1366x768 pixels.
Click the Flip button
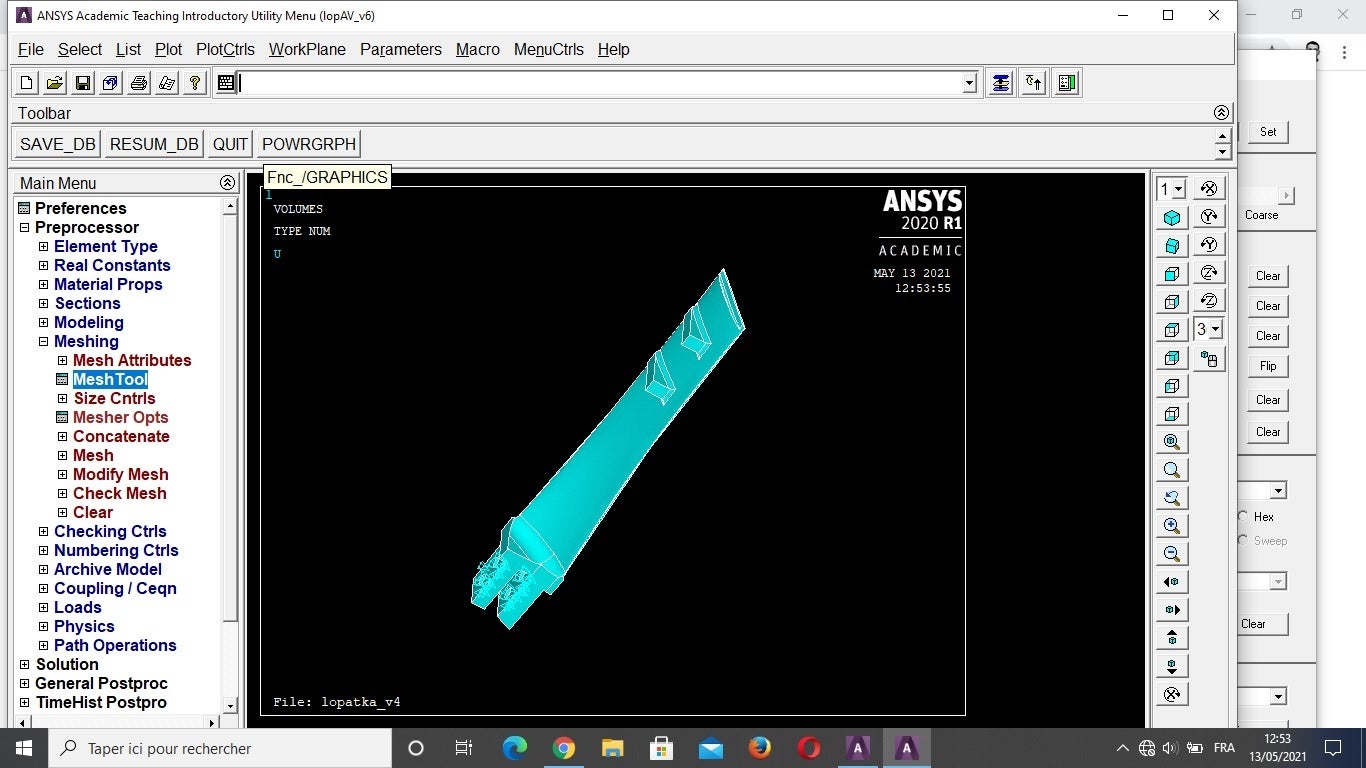pos(1268,366)
